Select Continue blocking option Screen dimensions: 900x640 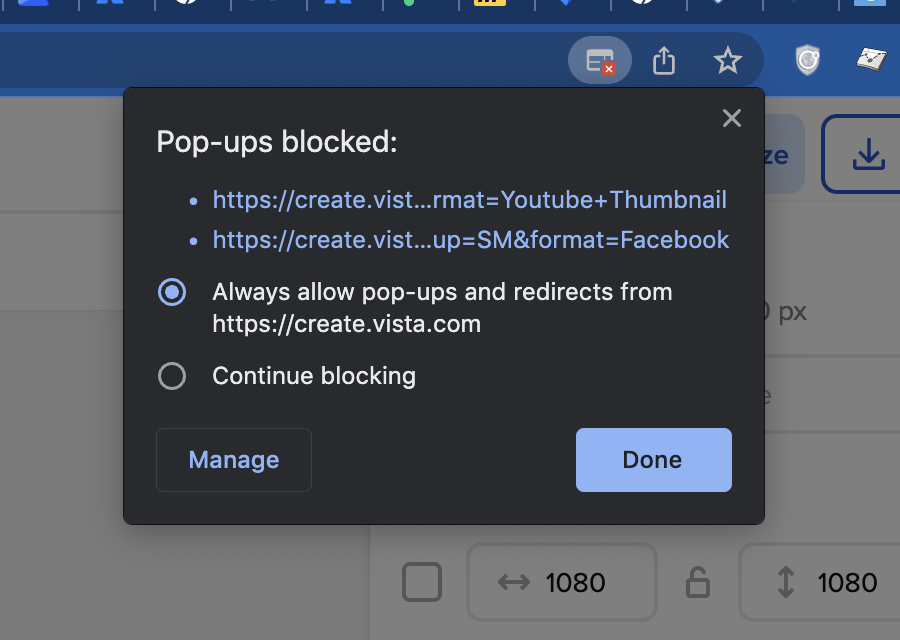(x=172, y=376)
